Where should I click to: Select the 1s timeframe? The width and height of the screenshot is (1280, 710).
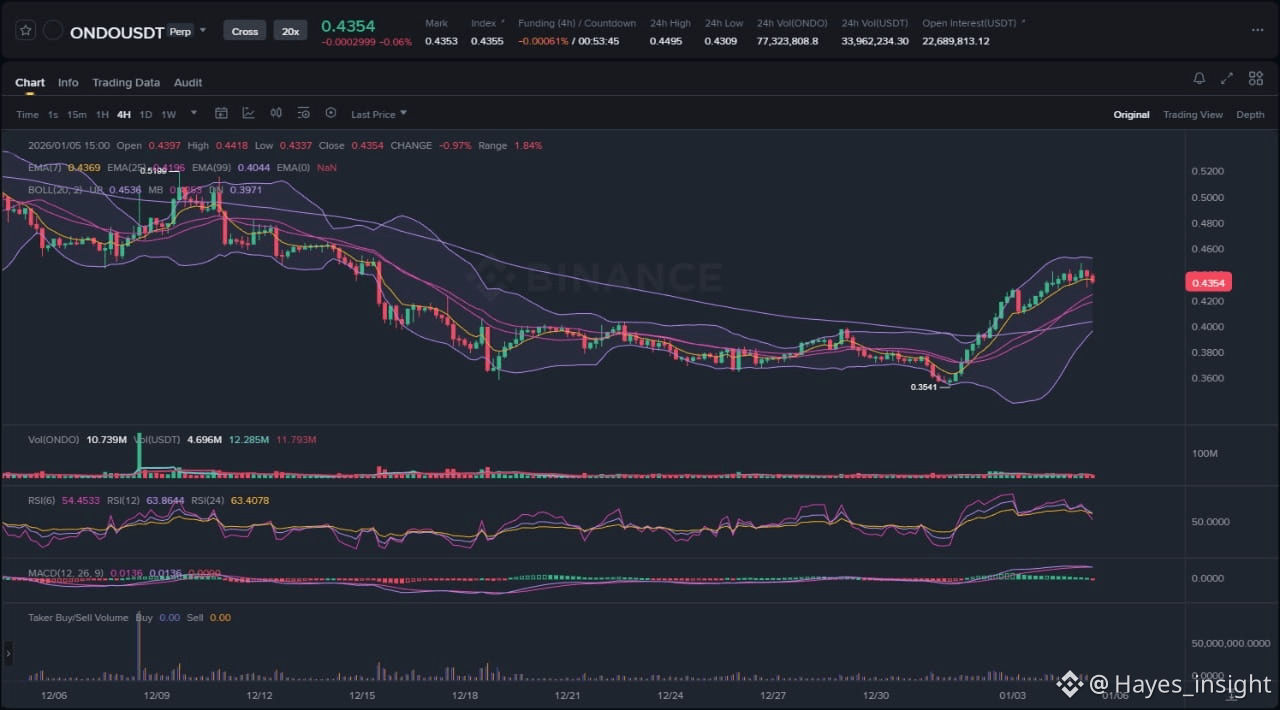[53, 114]
